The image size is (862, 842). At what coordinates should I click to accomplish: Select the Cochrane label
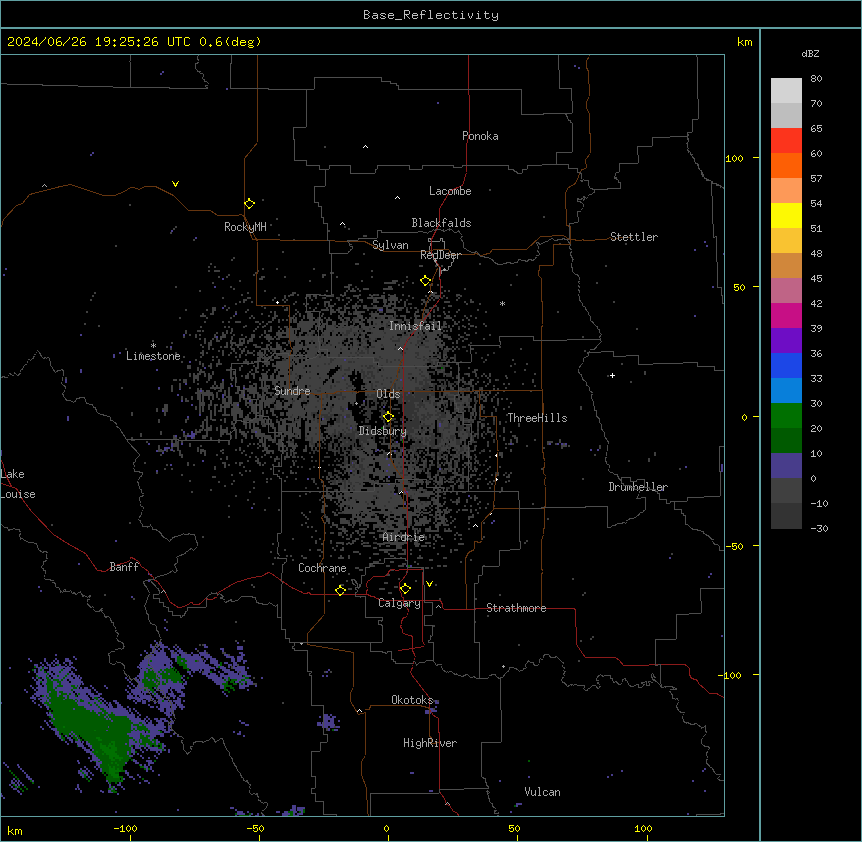pyautogui.click(x=322, y=568)
